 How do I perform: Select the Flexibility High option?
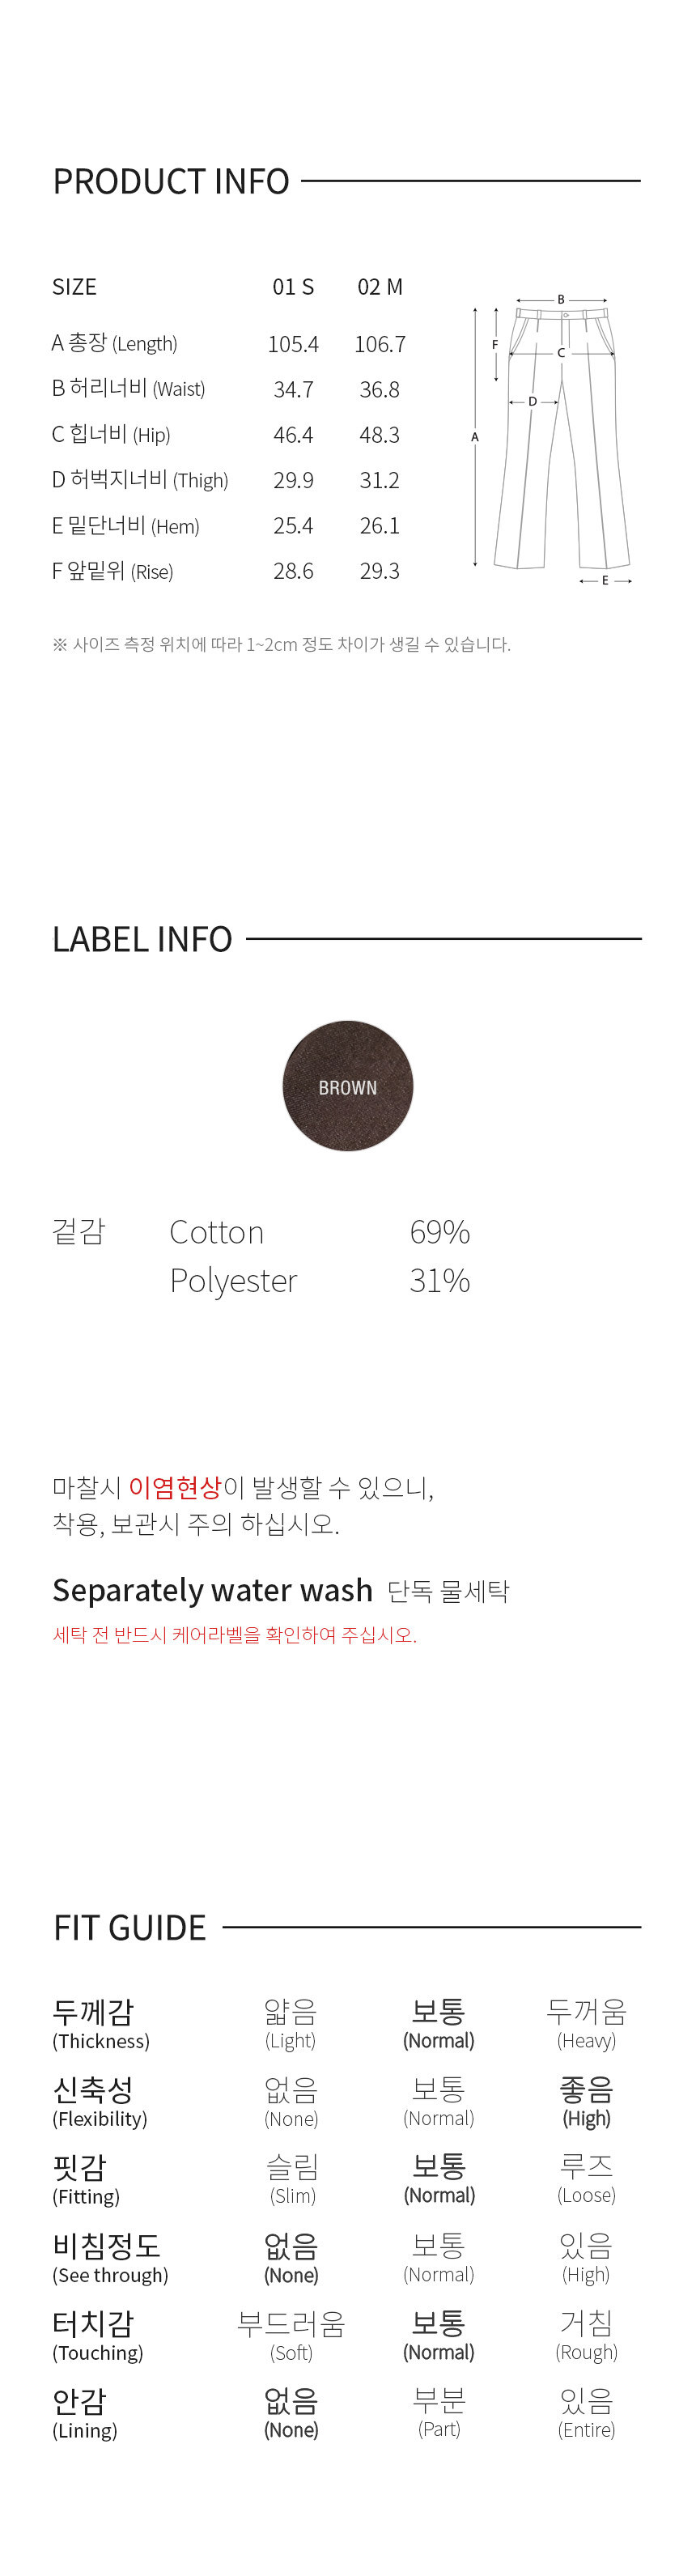pyautogui.click(x=587, y=2101)
